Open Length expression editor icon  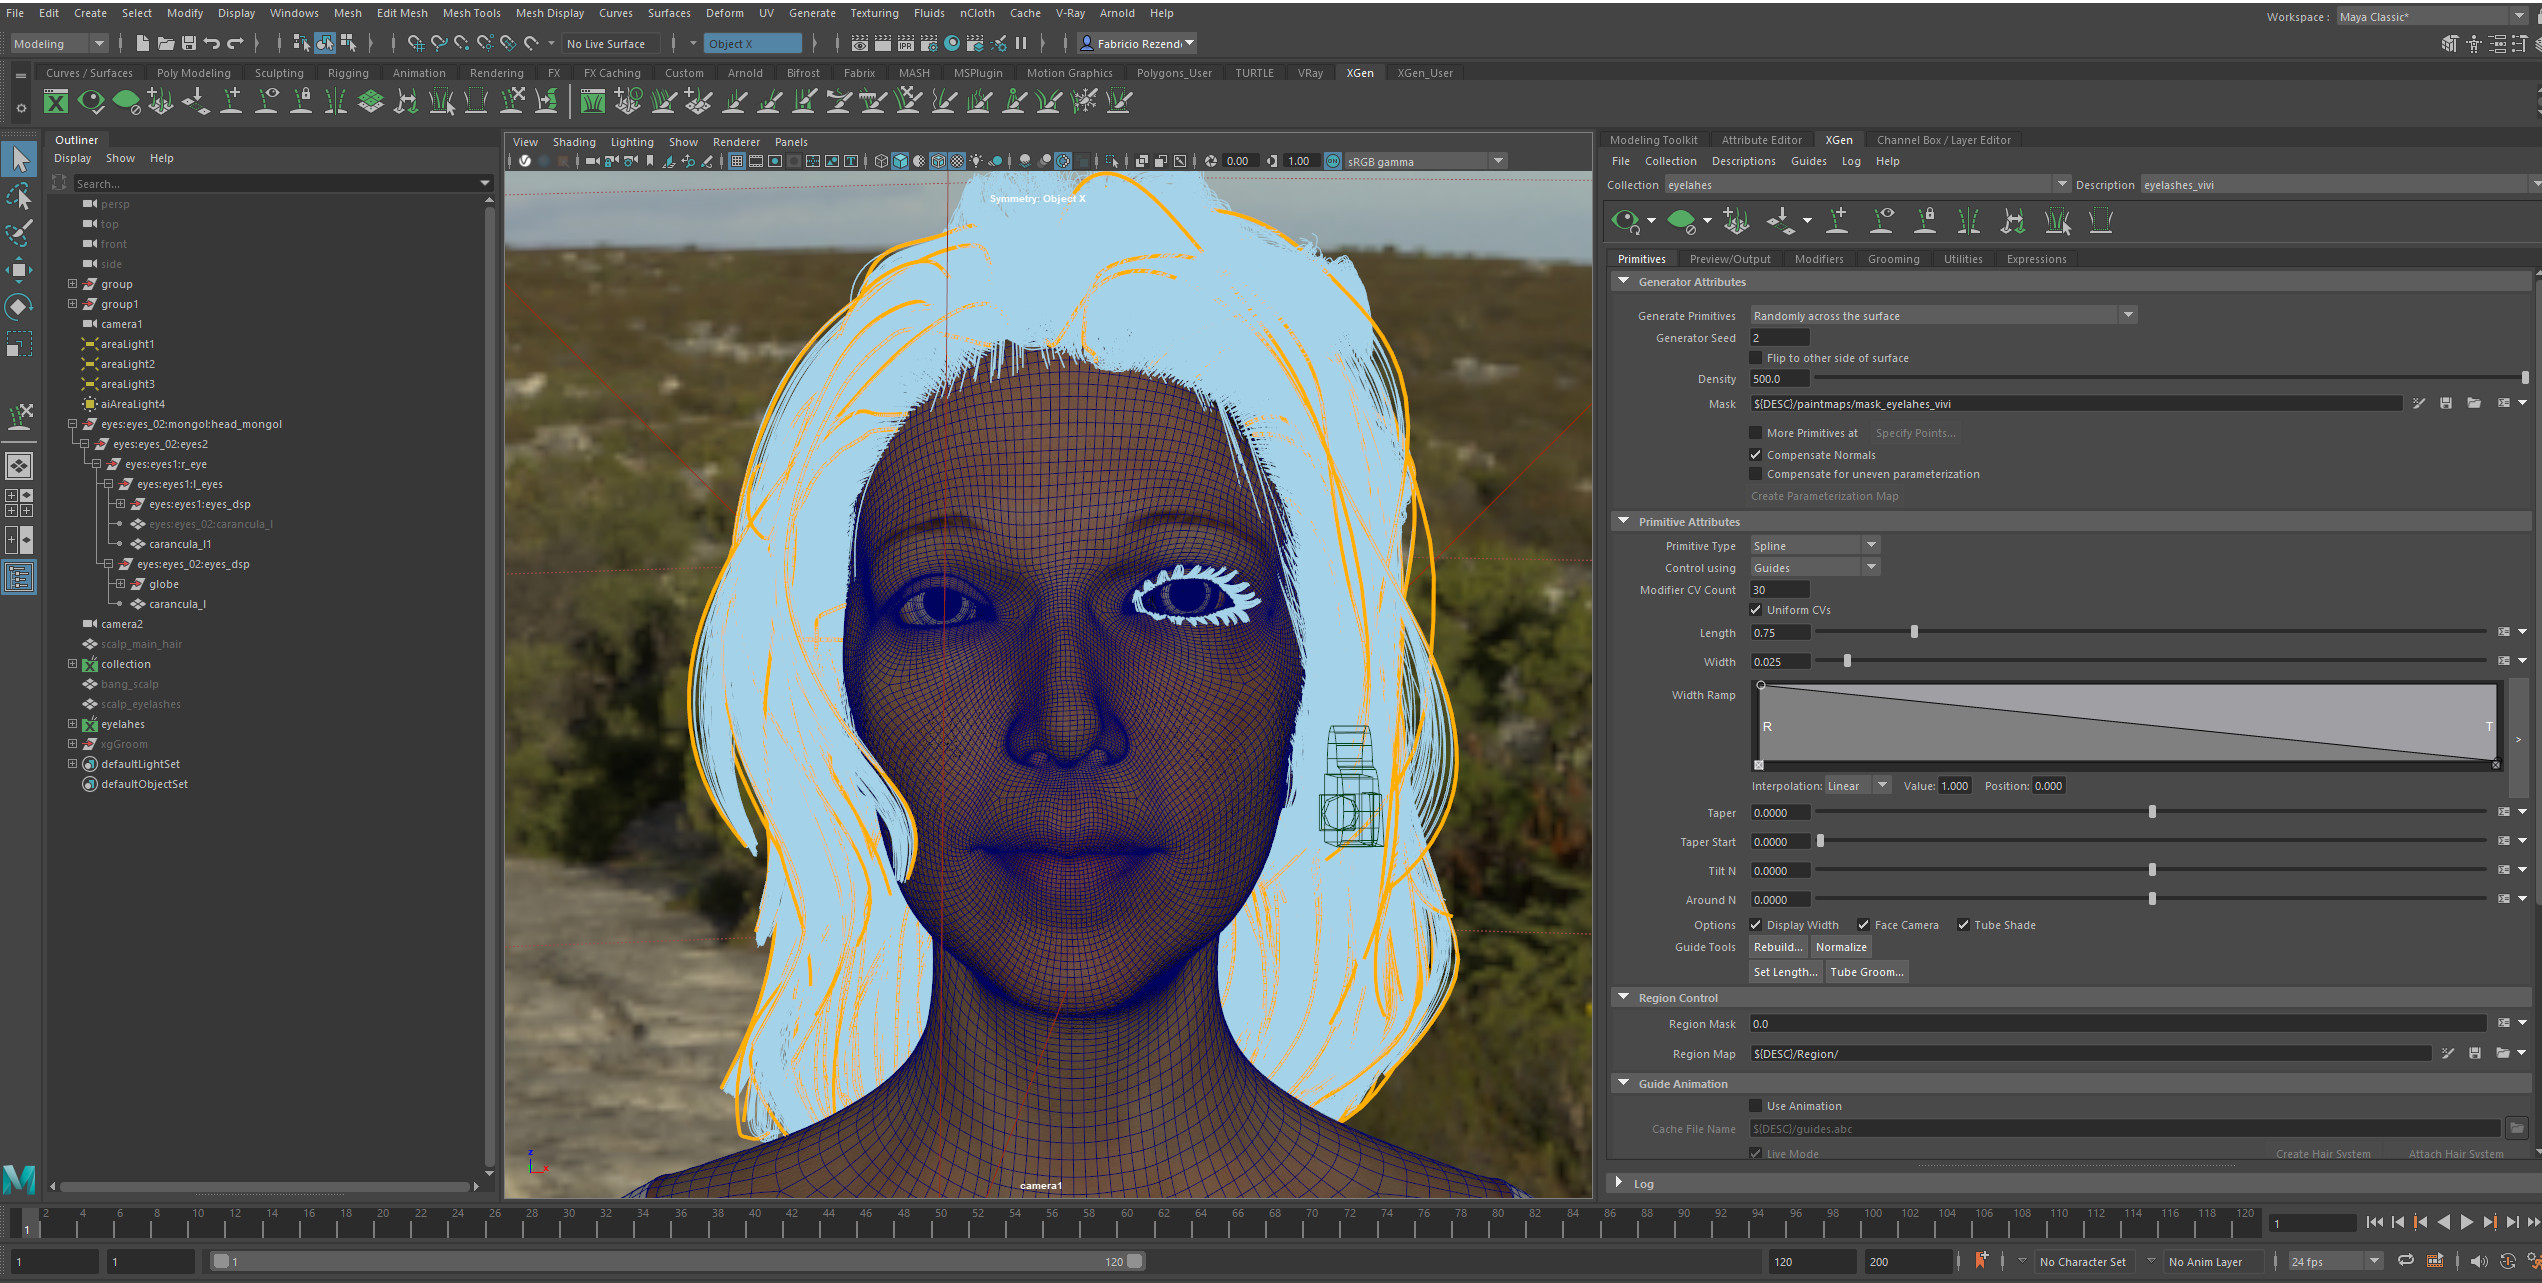click(x=2504, y=632)
